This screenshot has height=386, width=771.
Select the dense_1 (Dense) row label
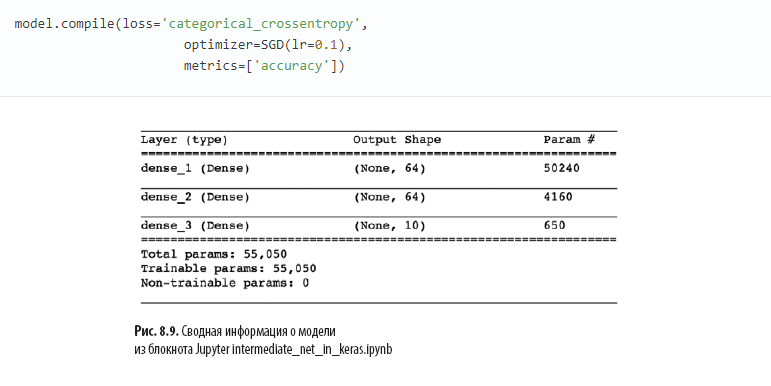point(195,169)
